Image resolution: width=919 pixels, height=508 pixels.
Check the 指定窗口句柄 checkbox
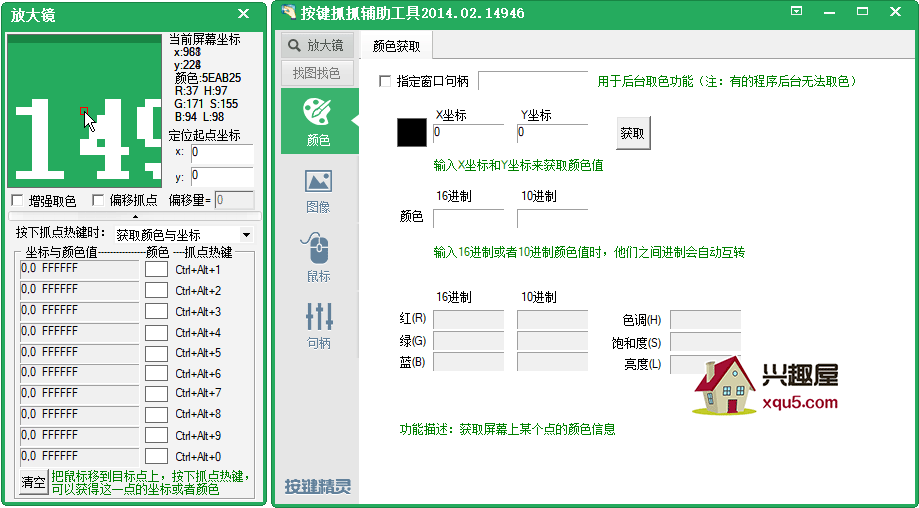click(385, 81)
